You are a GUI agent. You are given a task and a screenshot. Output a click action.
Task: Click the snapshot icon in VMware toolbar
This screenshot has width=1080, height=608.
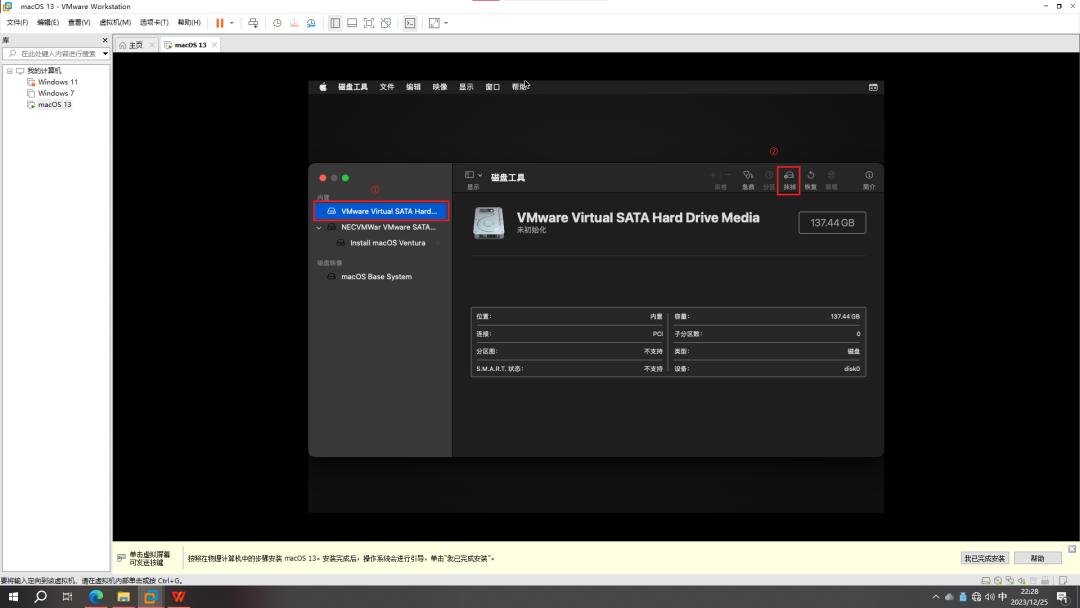click(x=276, y=22)
